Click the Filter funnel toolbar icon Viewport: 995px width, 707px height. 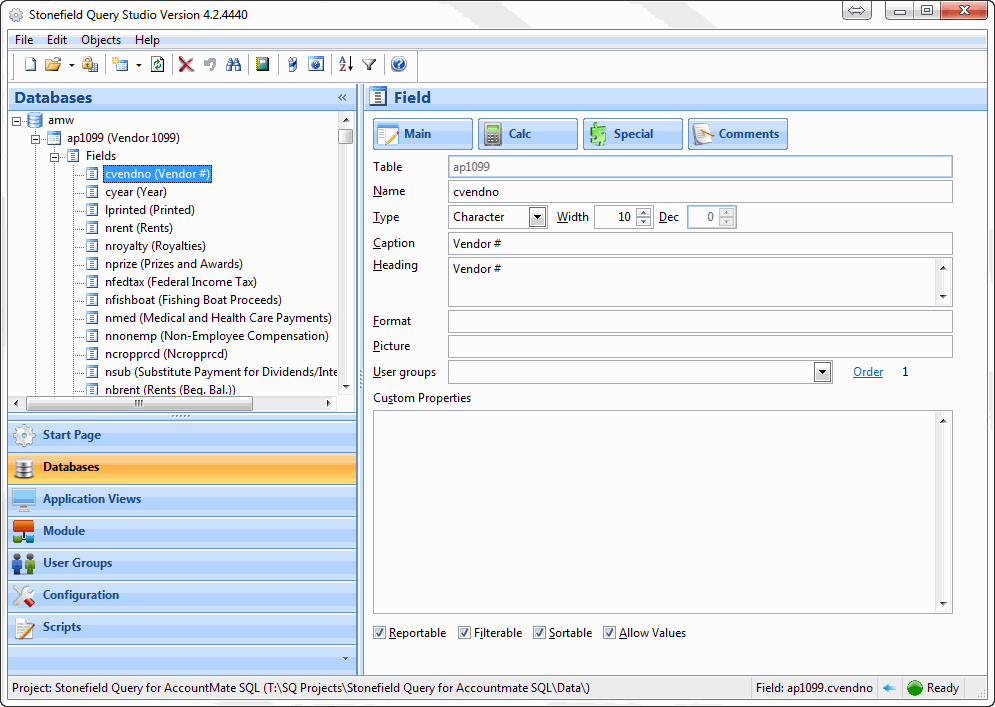369,64
